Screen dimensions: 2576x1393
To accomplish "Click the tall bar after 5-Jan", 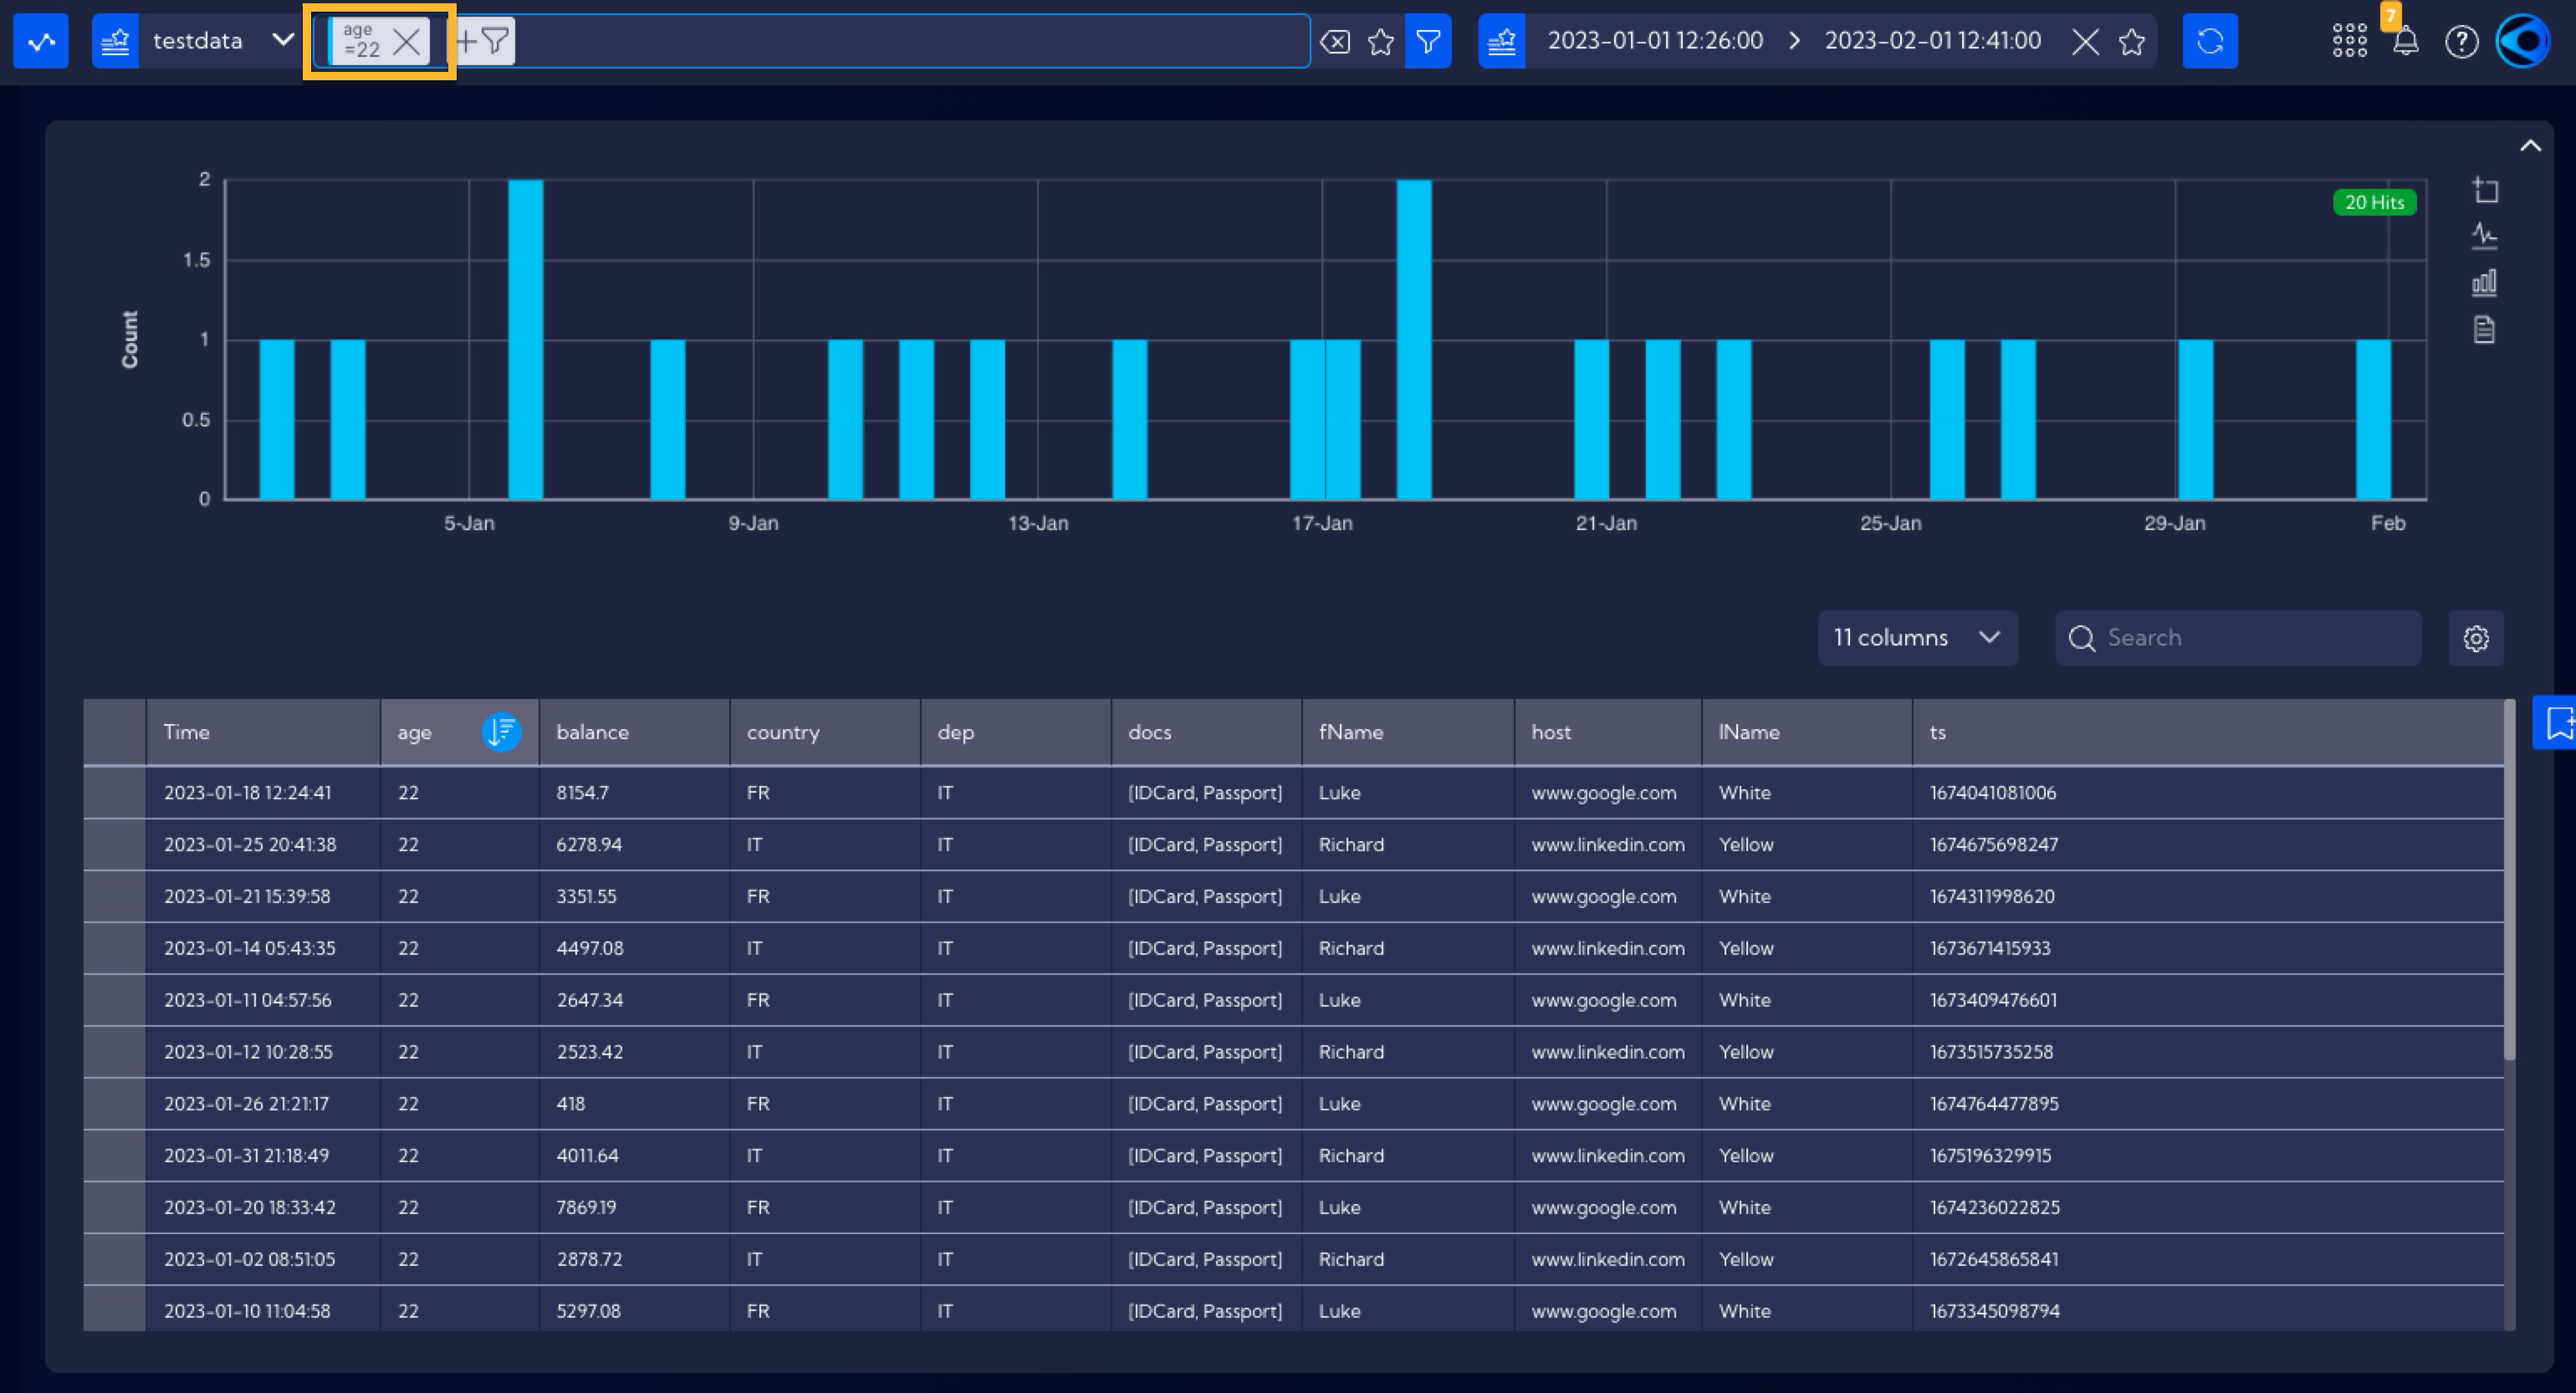I will click(526, 339).
